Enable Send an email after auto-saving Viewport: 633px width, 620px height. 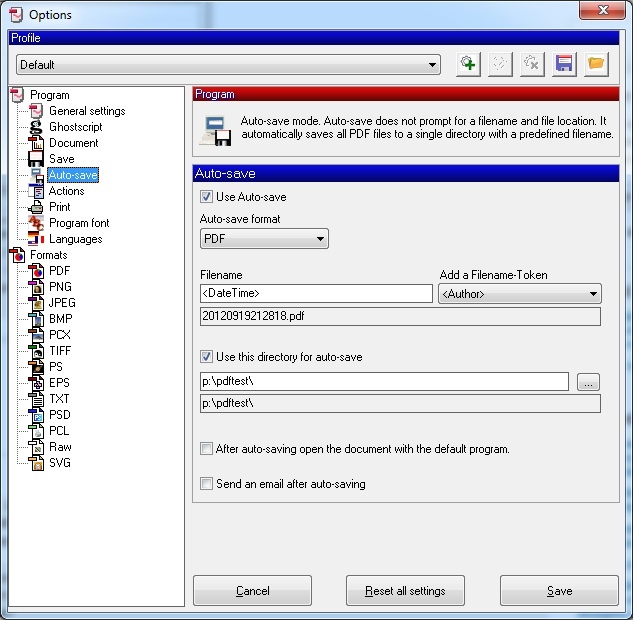click(206, 484)
